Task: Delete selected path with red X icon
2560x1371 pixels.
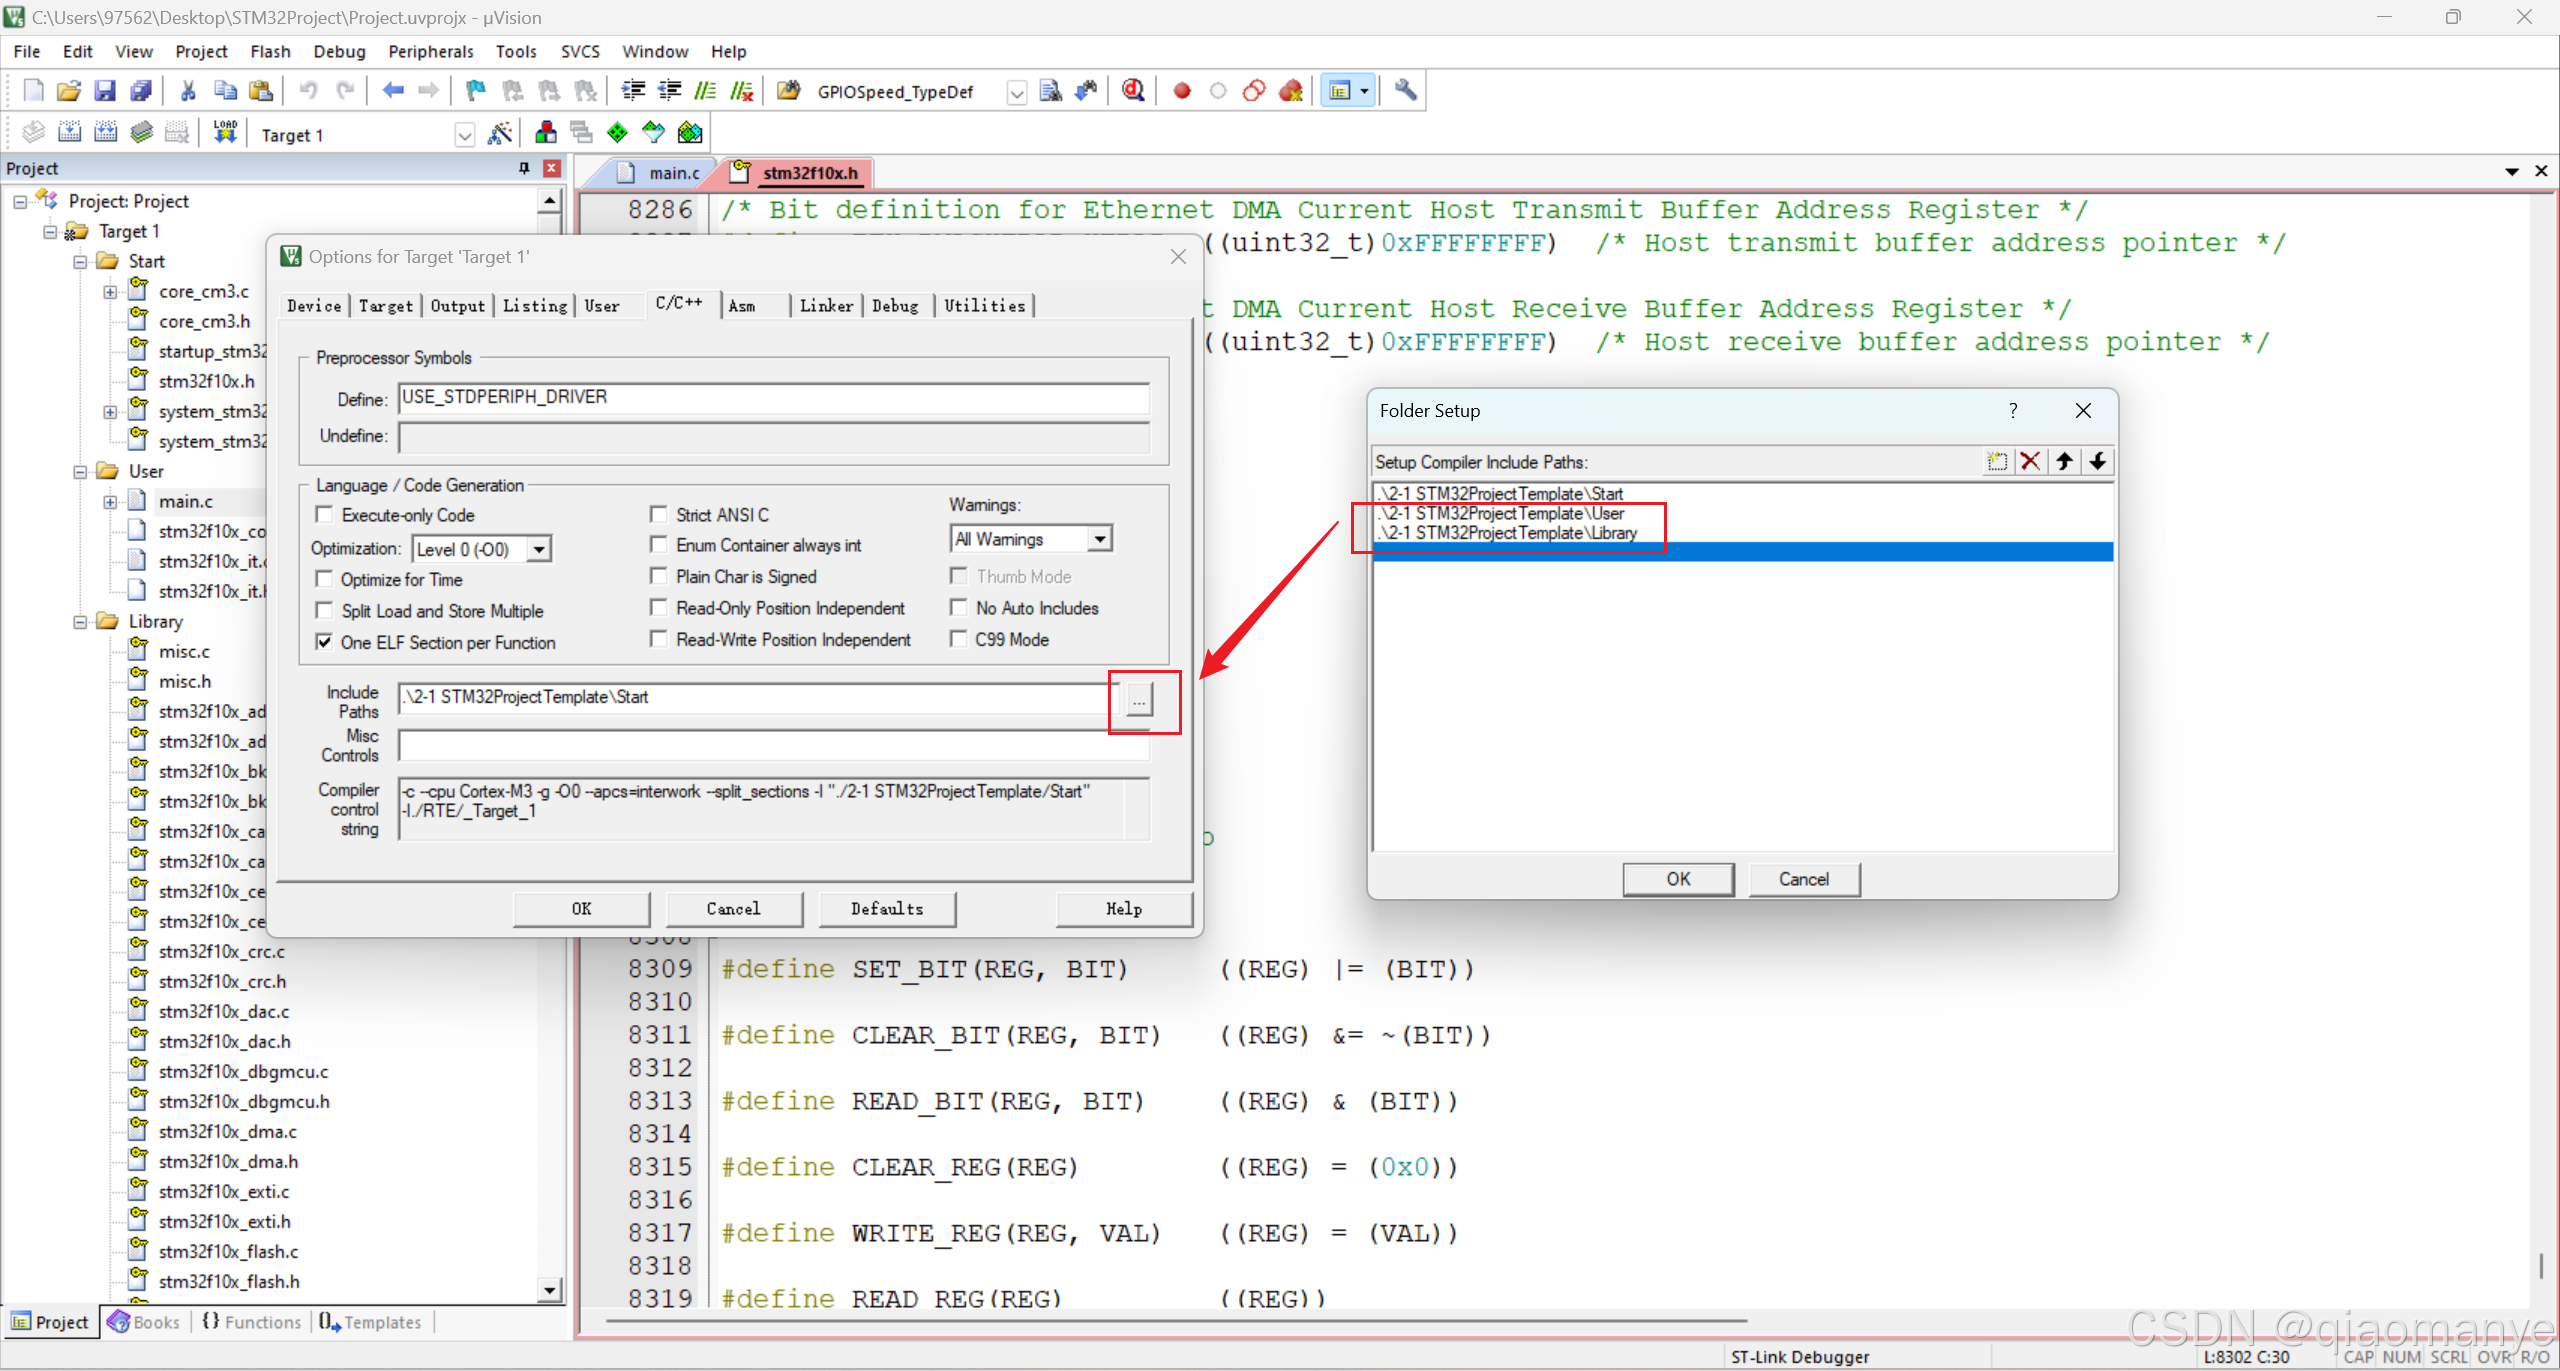Action: click(x=2030, y=461)
